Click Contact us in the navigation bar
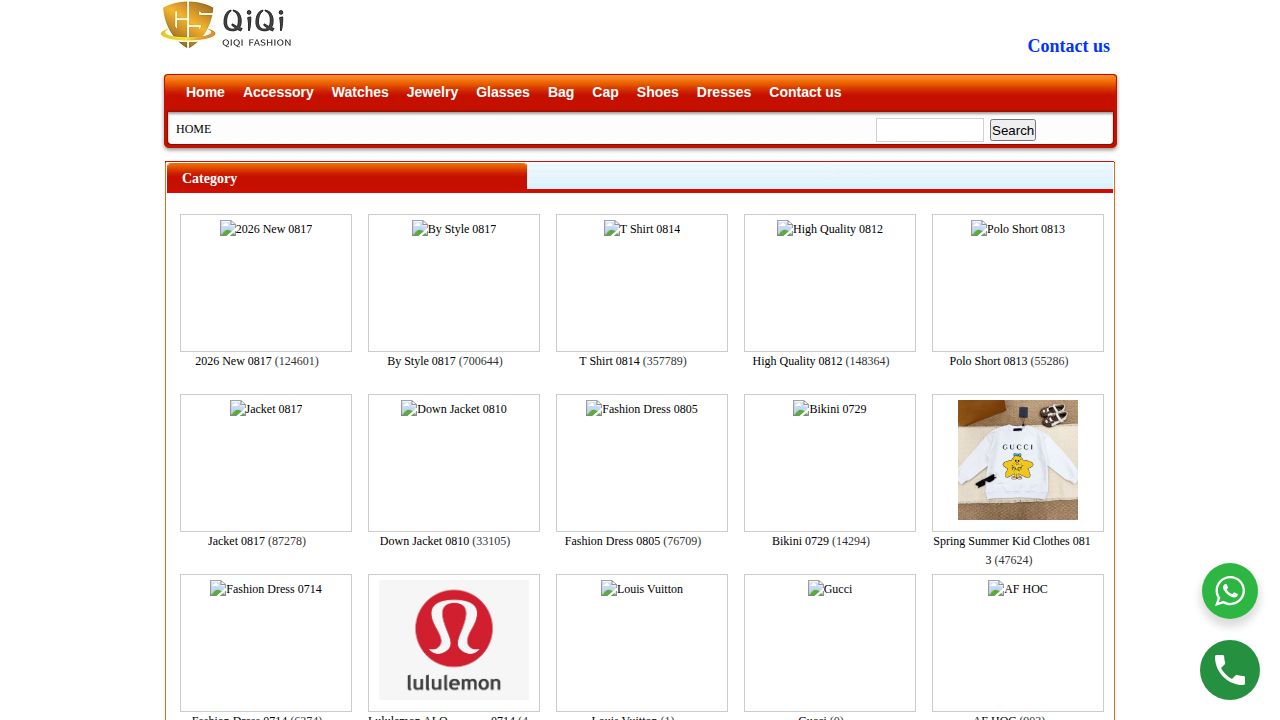 tap(805, 92)
